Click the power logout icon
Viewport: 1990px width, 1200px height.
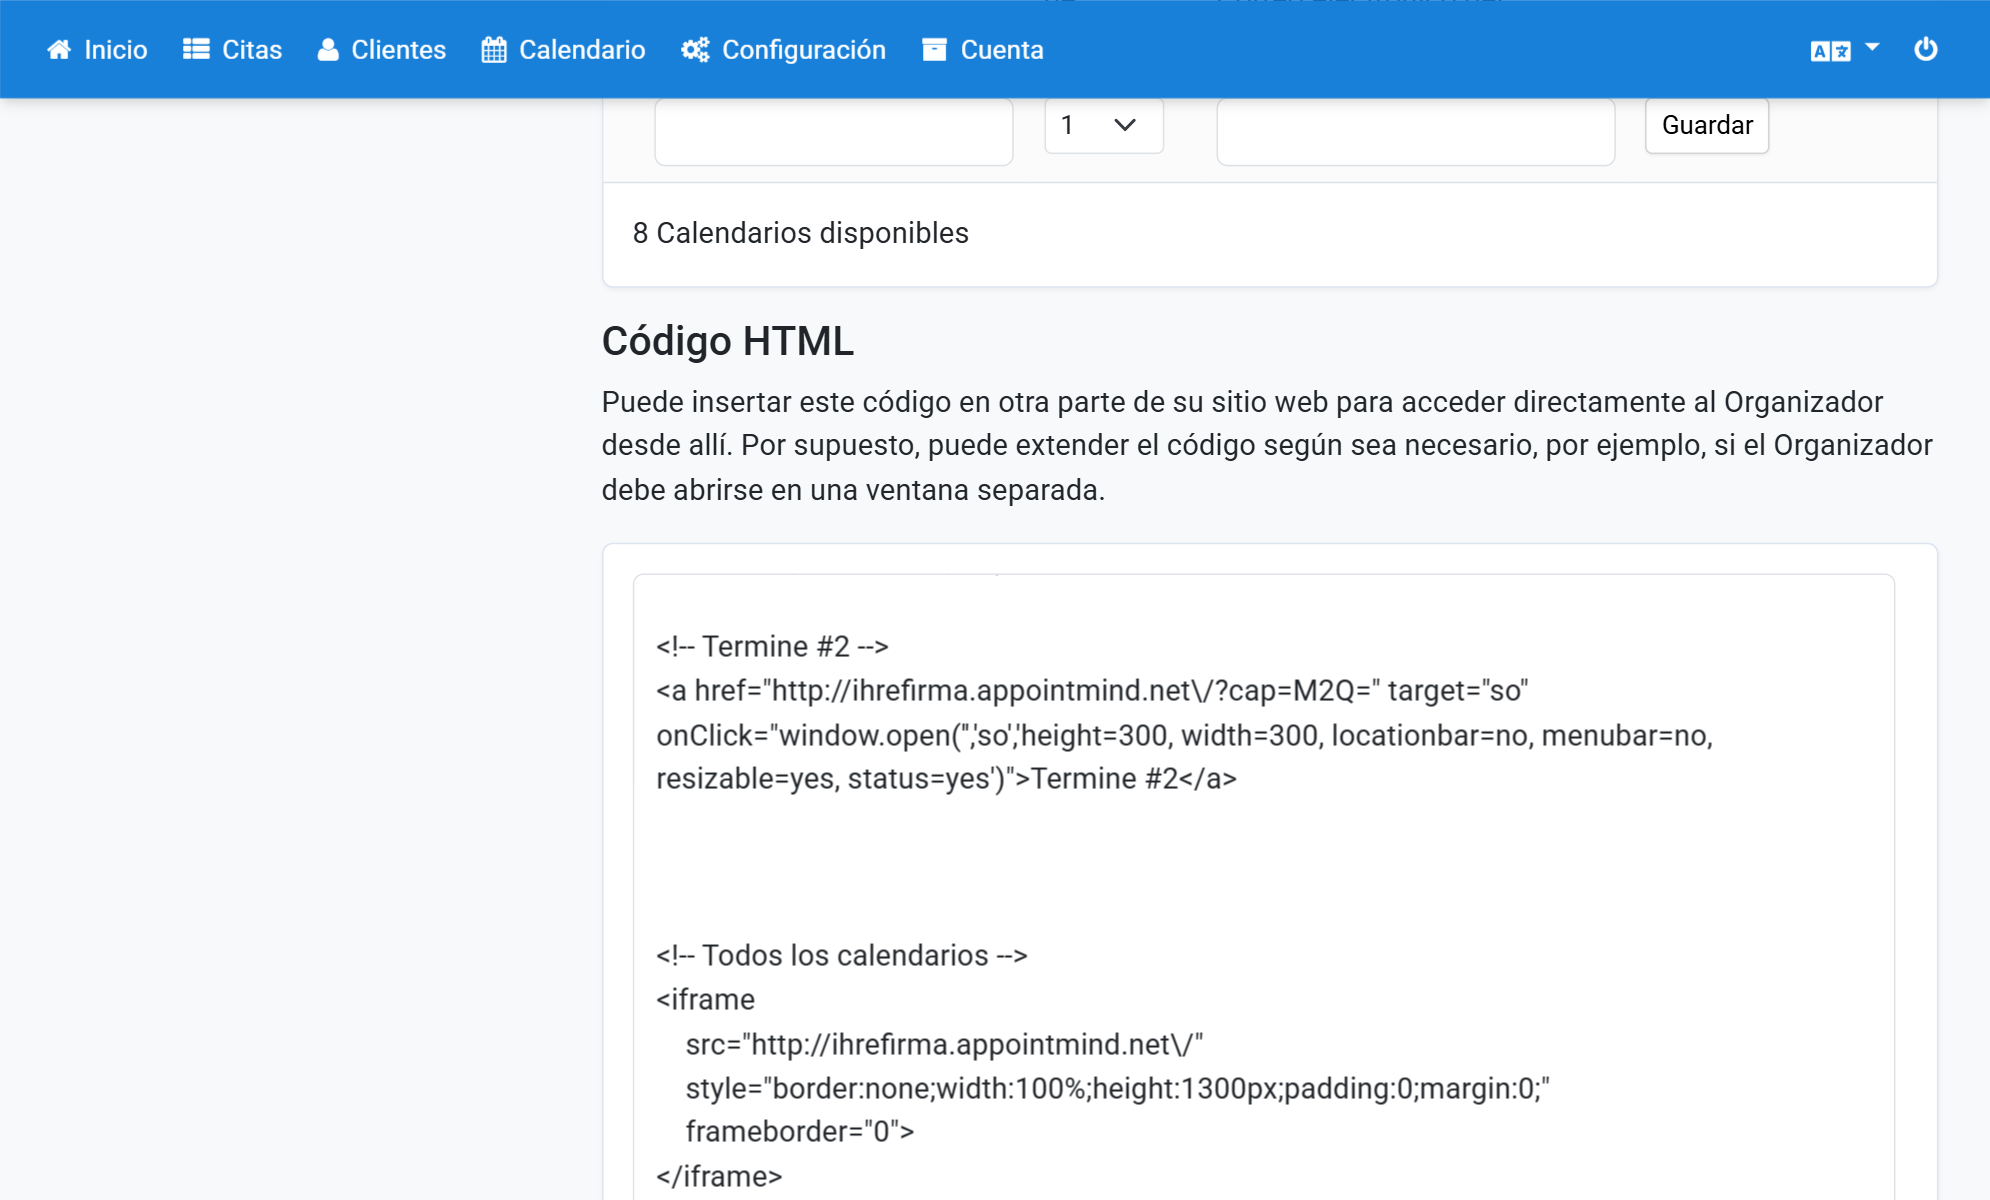click(1926, 49)
